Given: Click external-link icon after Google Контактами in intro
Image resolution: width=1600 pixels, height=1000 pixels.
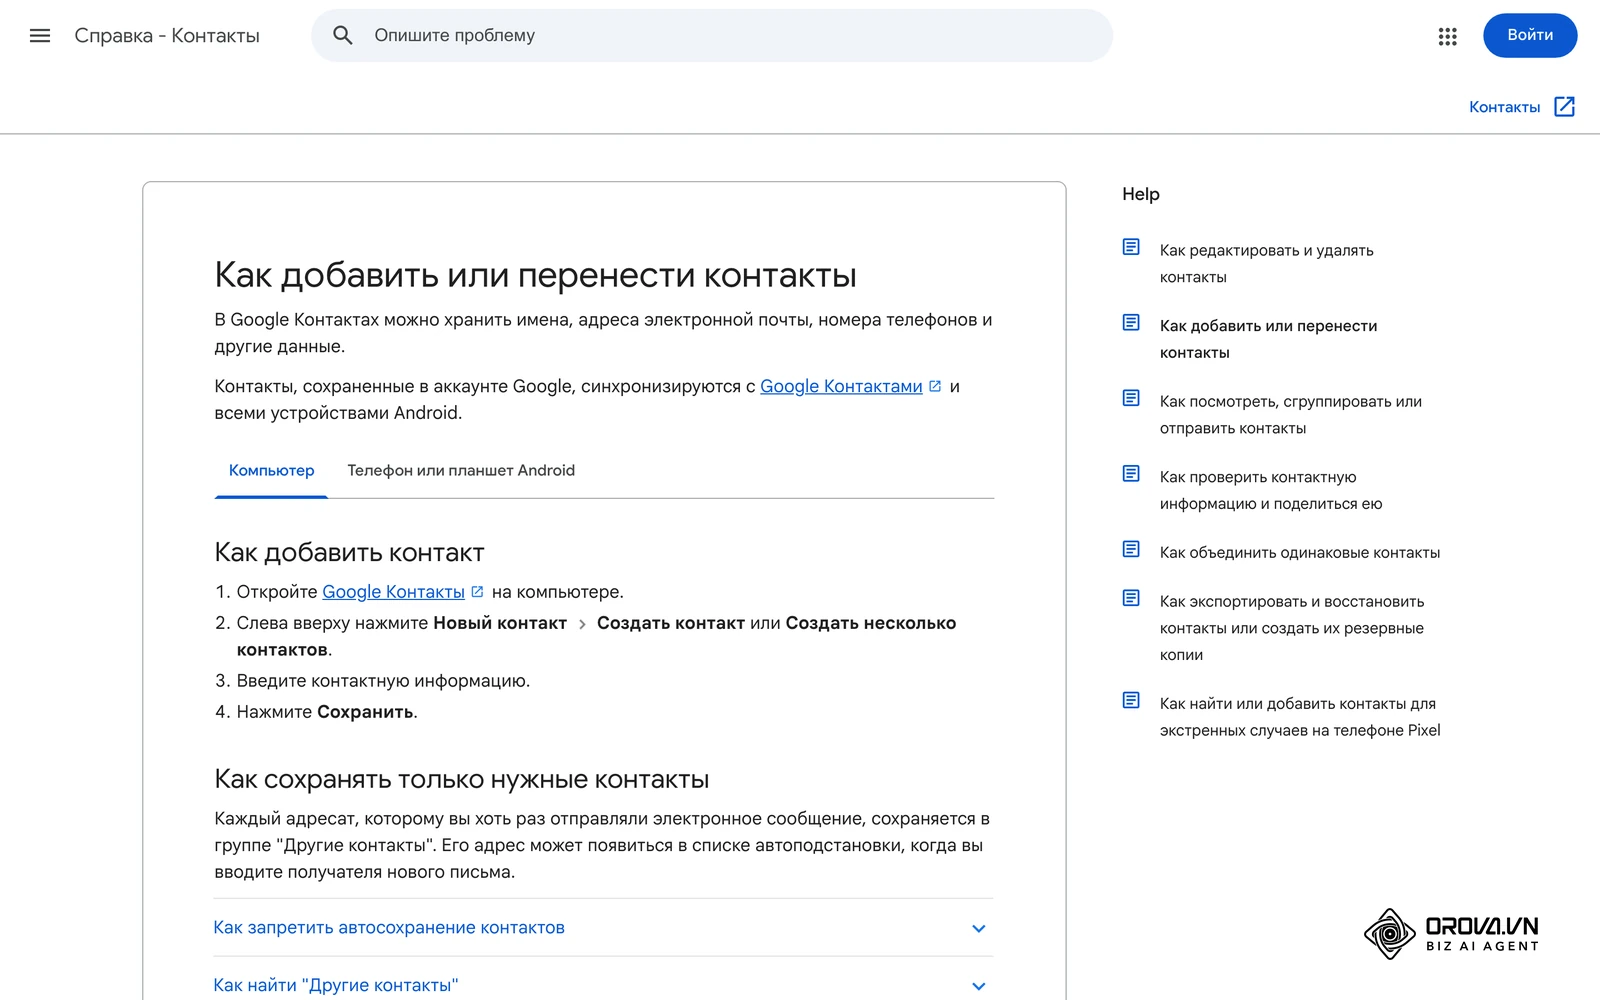Looking at the screenshot, I should coord(935,386).
